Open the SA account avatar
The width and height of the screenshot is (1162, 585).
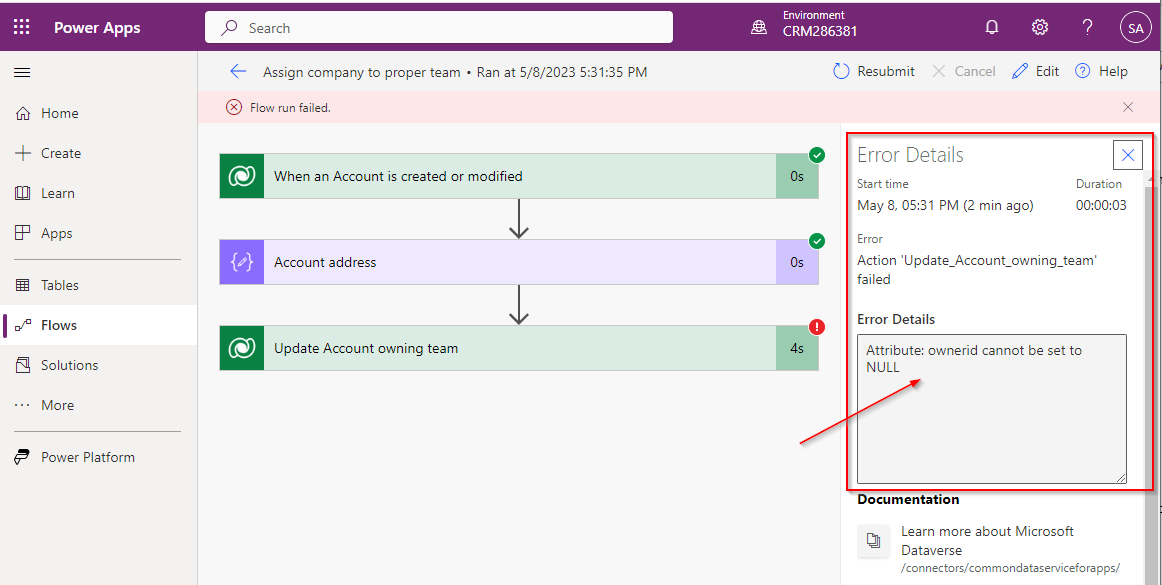(x=1135, y=28)
